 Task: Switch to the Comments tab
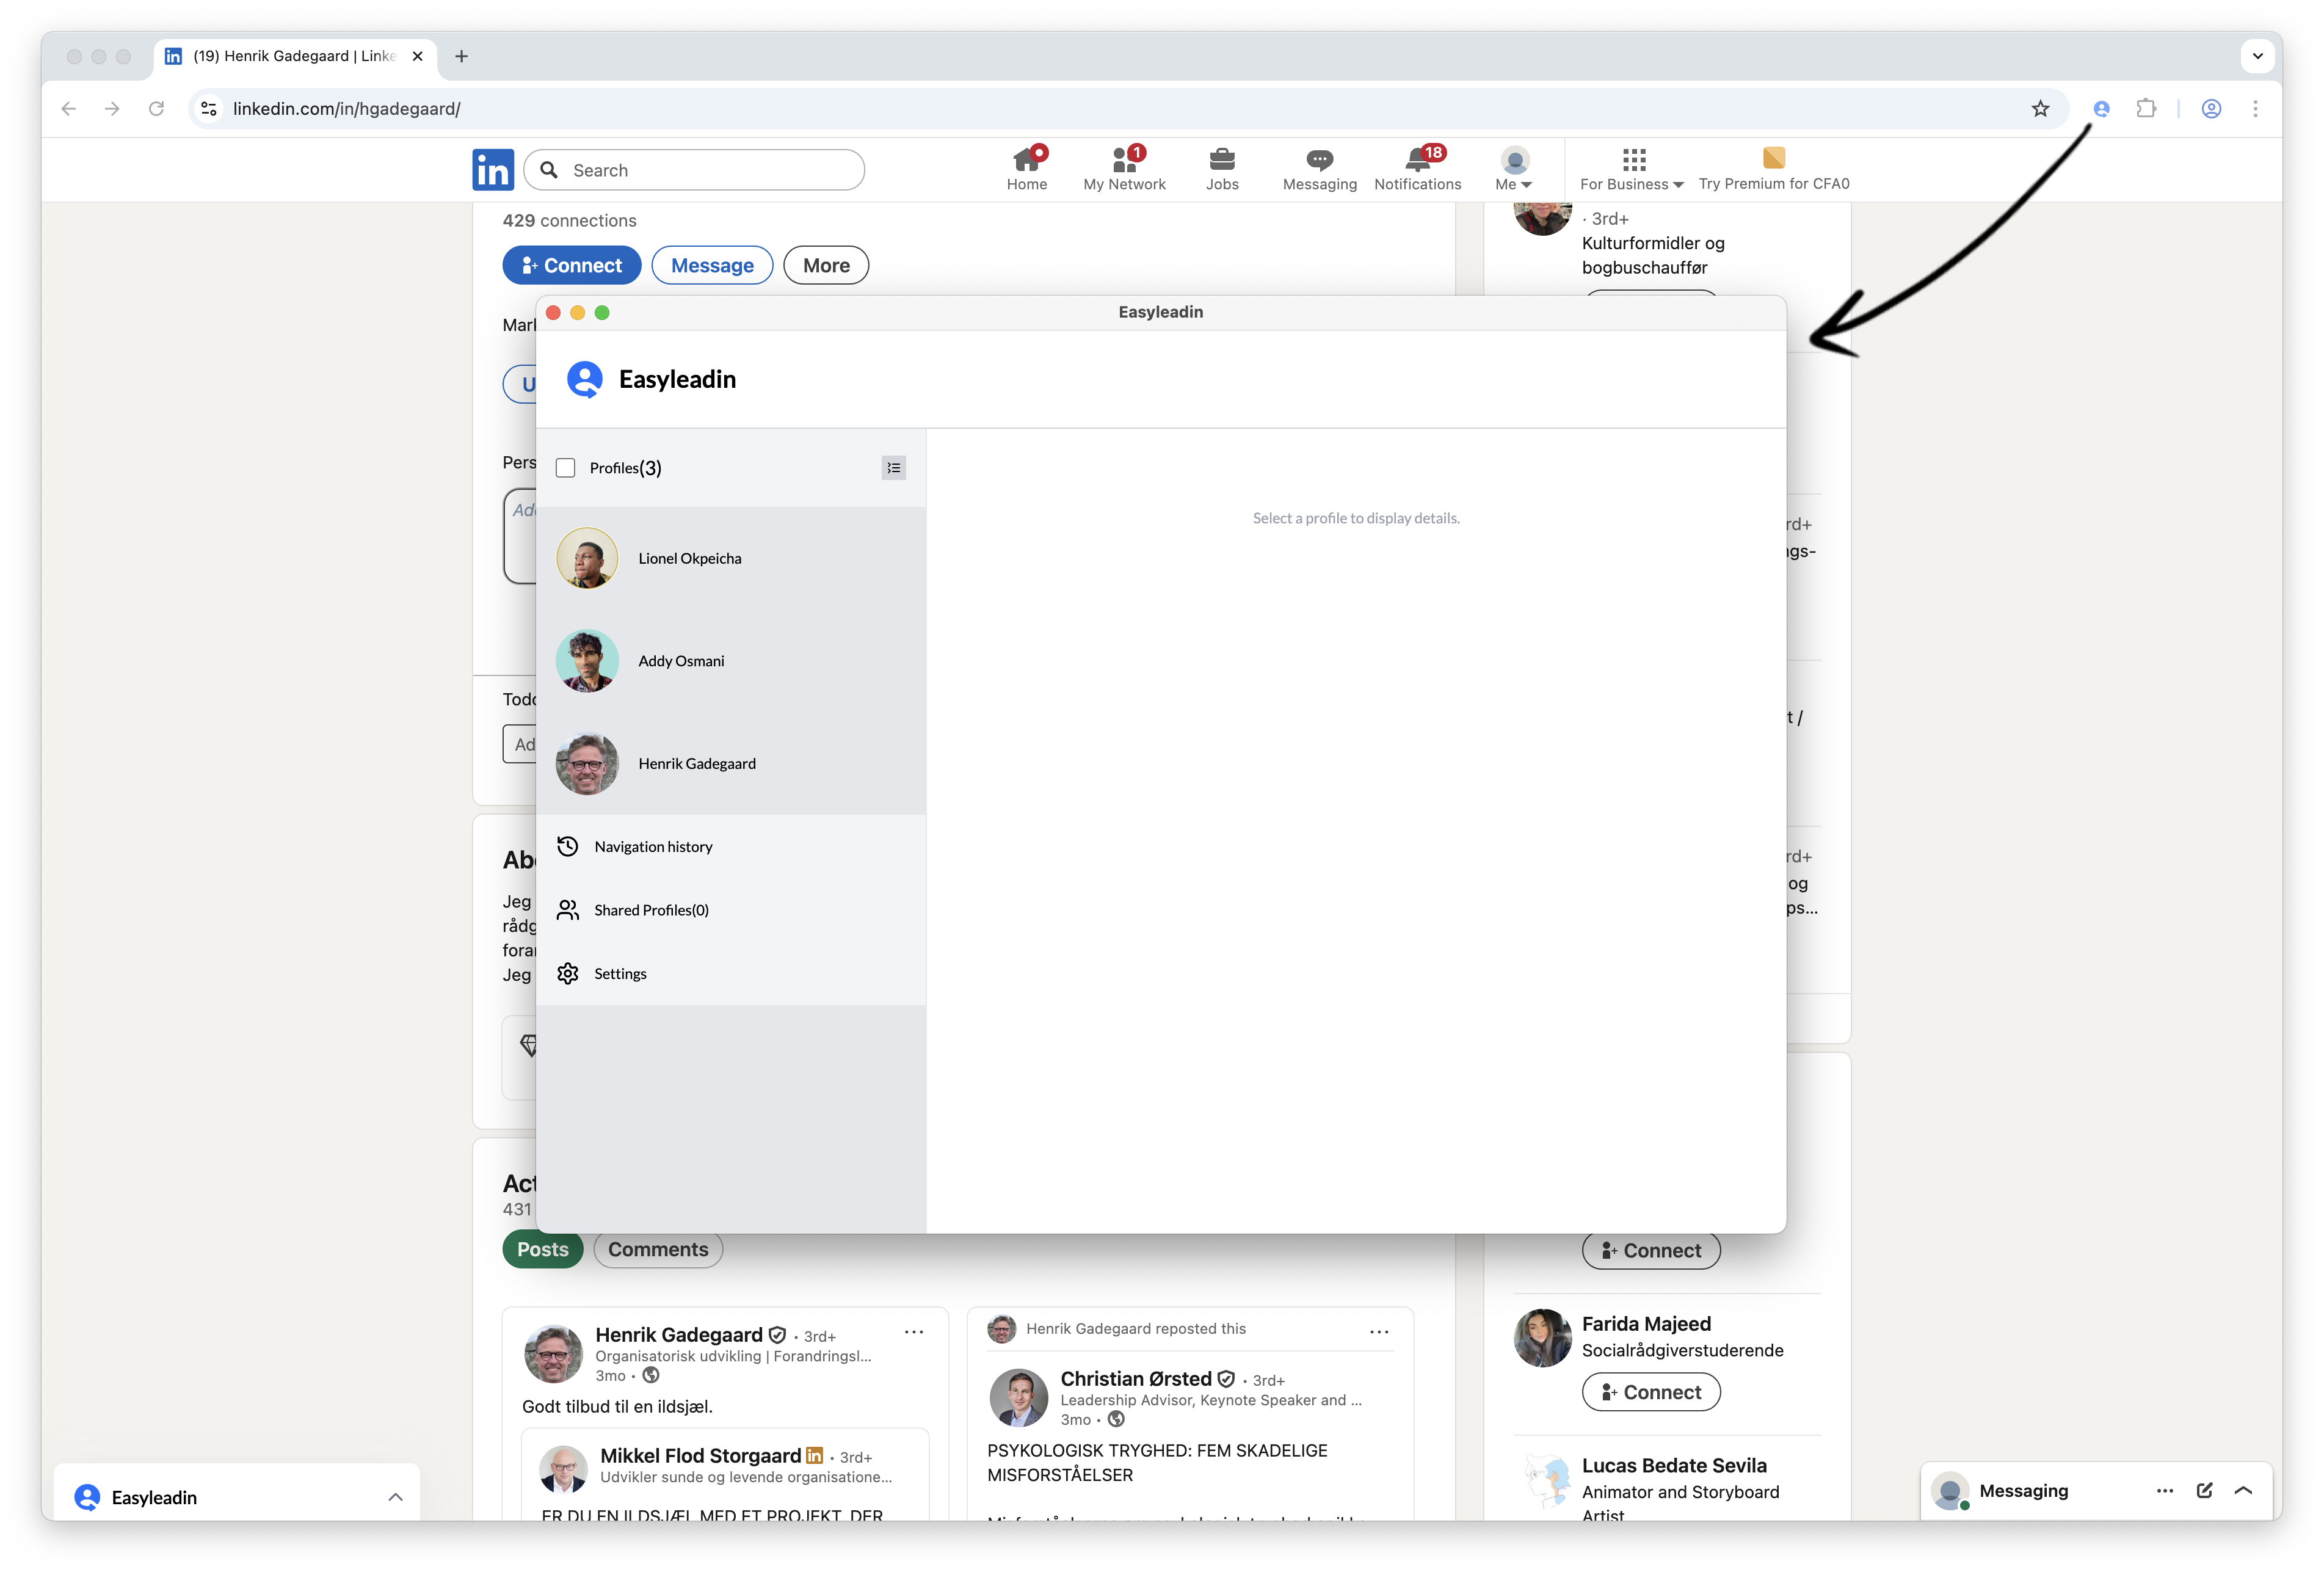(x=657, y=1249)
